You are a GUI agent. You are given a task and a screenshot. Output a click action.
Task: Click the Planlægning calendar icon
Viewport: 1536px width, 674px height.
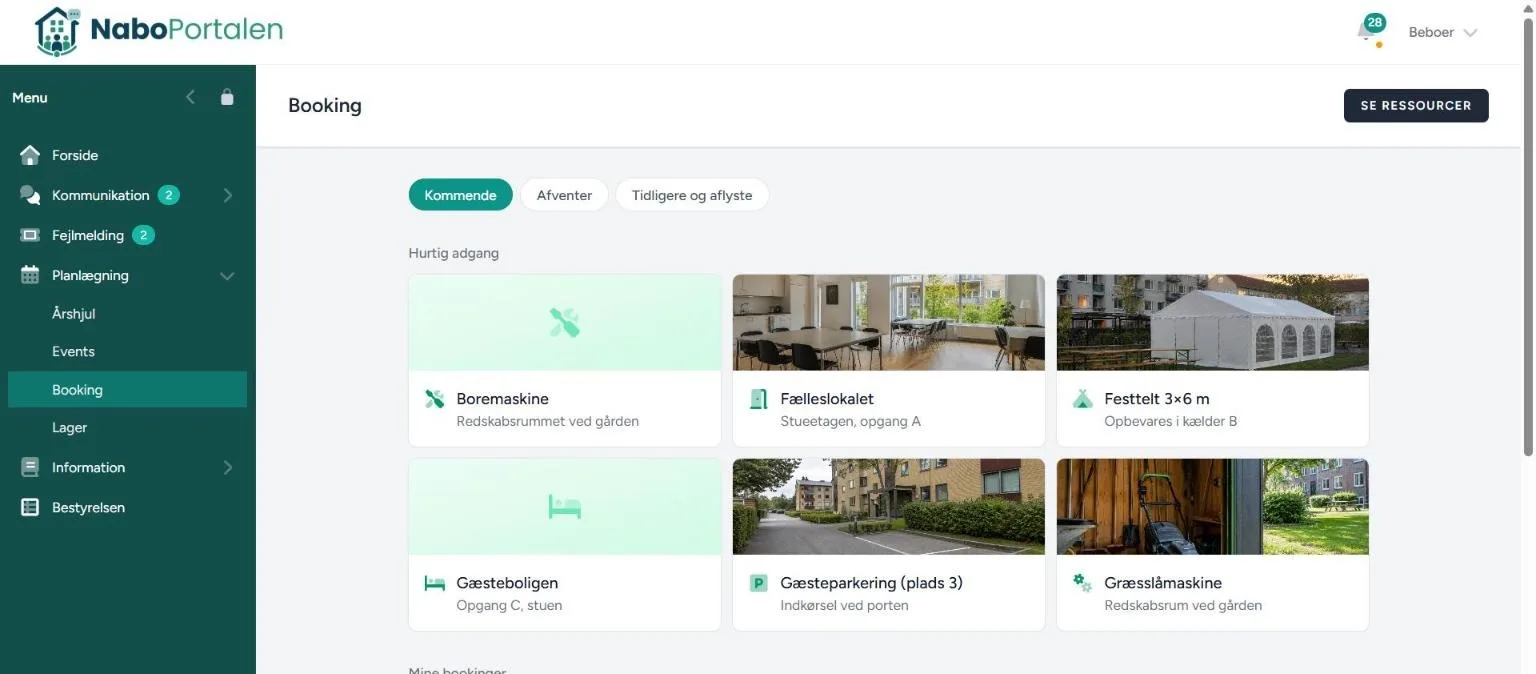click(x=30, y=275)
